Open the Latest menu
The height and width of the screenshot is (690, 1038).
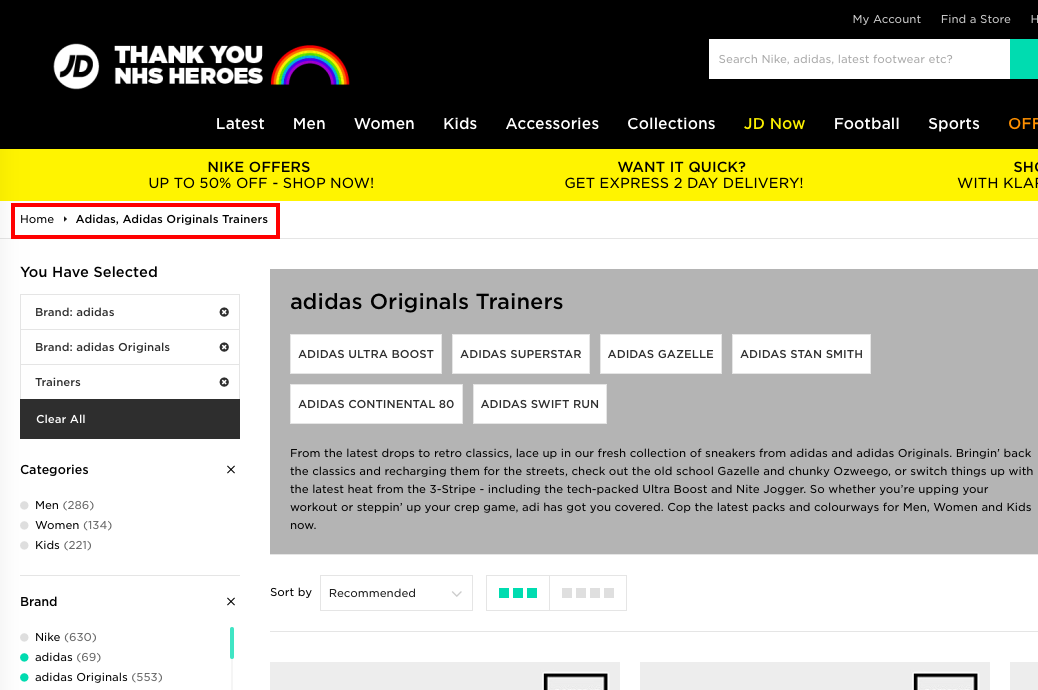[x=240, y=124]
